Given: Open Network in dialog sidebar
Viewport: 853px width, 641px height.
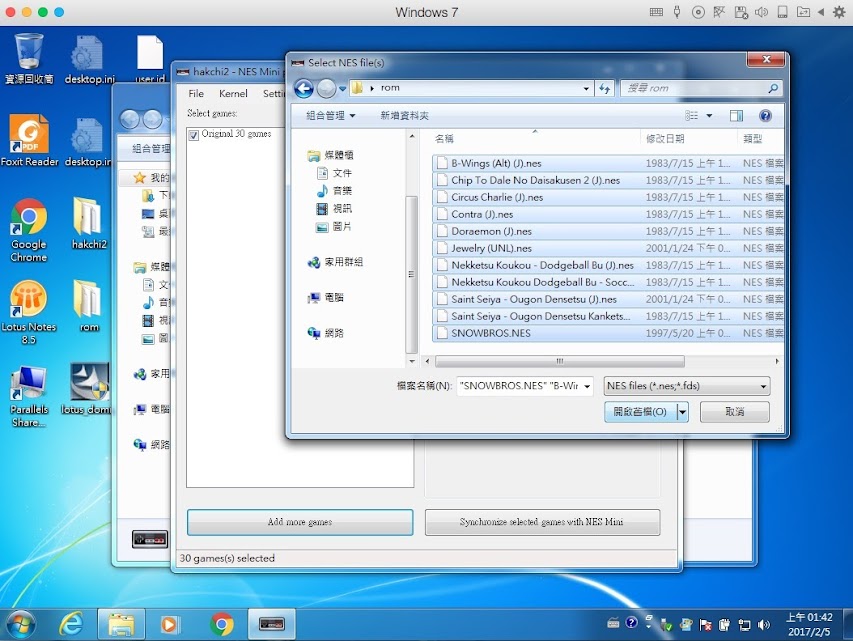Looking at the screenshot, I should point(325,333).
